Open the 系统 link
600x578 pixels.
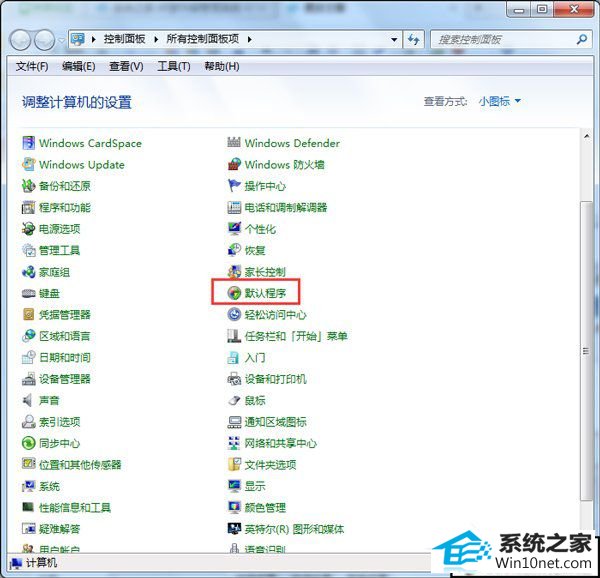[x=49, y=486]
